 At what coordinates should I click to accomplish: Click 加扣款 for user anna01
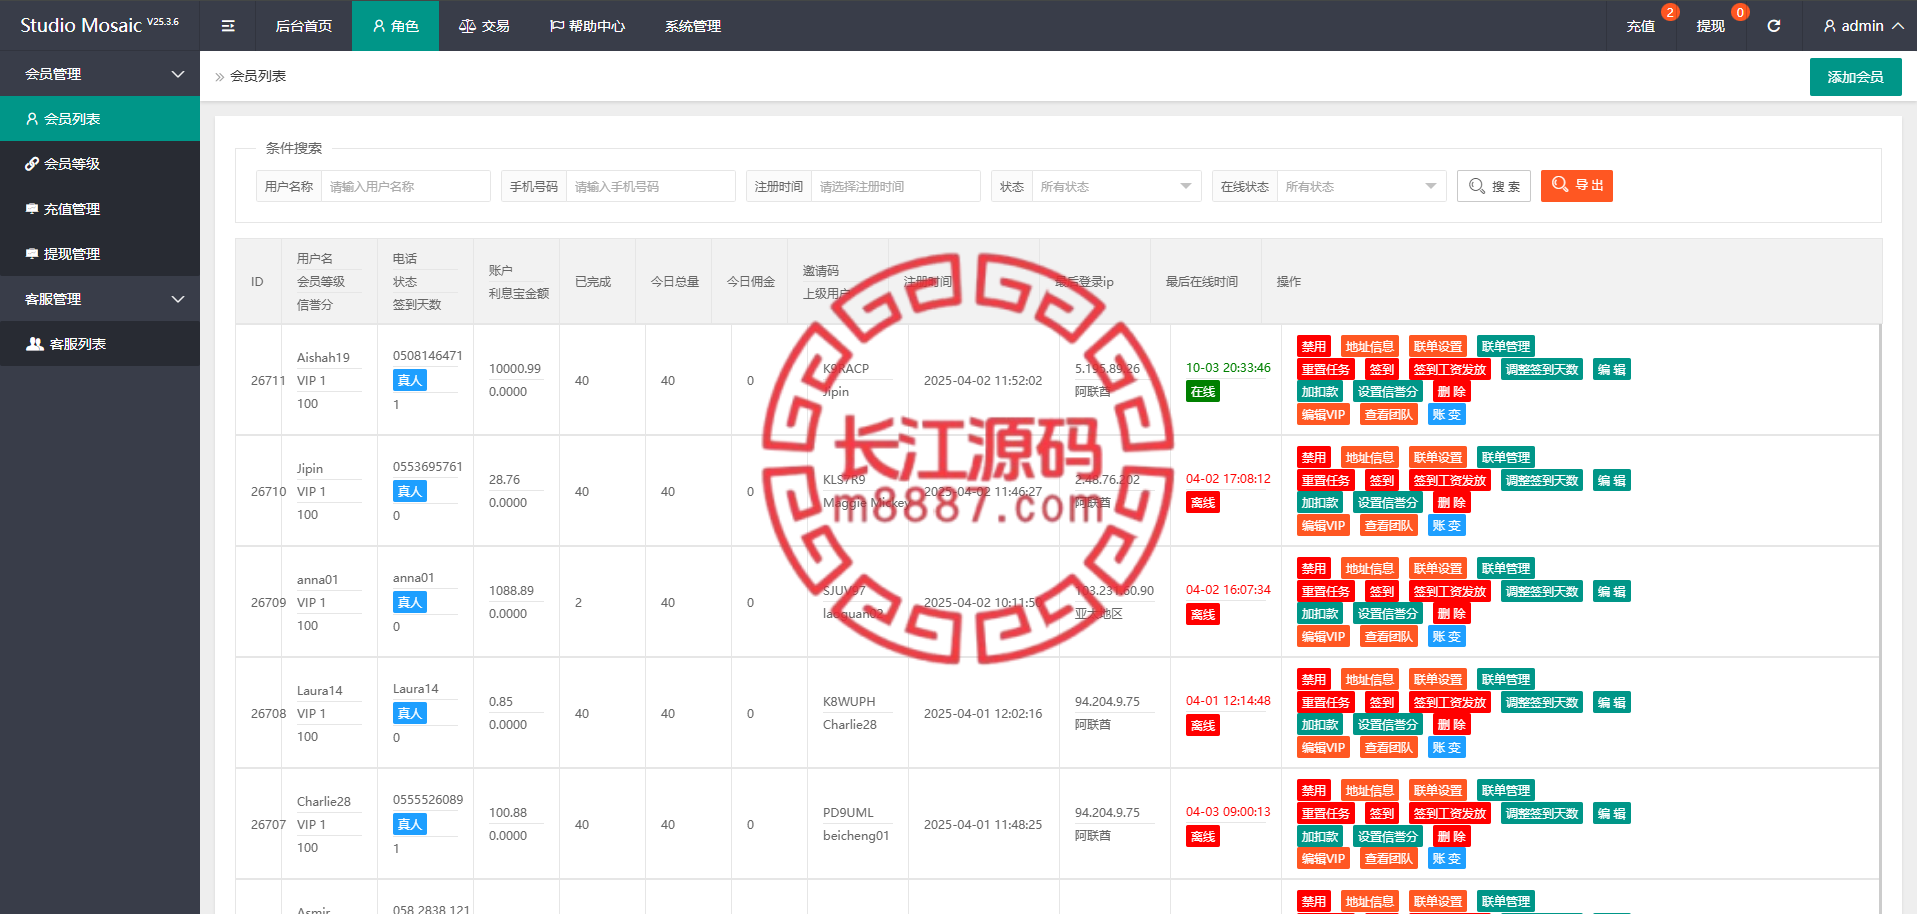coord(1319,614)
